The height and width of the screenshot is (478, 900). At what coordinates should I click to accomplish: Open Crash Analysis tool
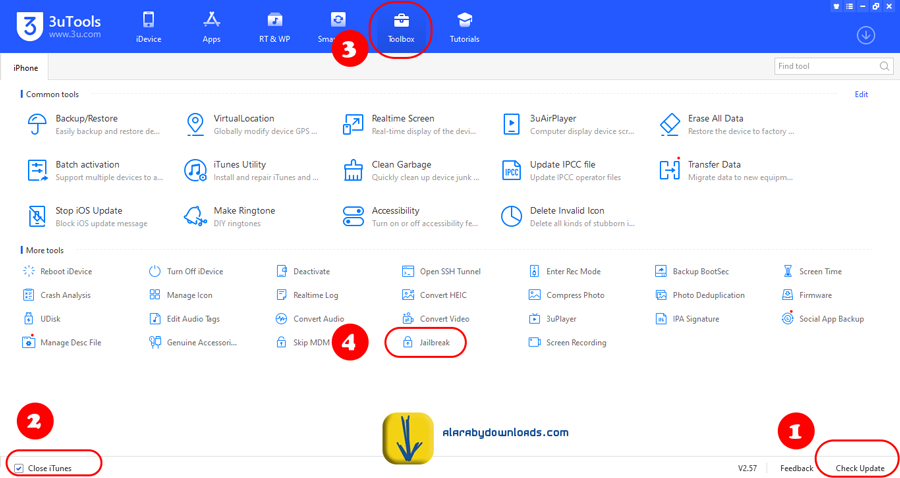(x=56, y=295)
